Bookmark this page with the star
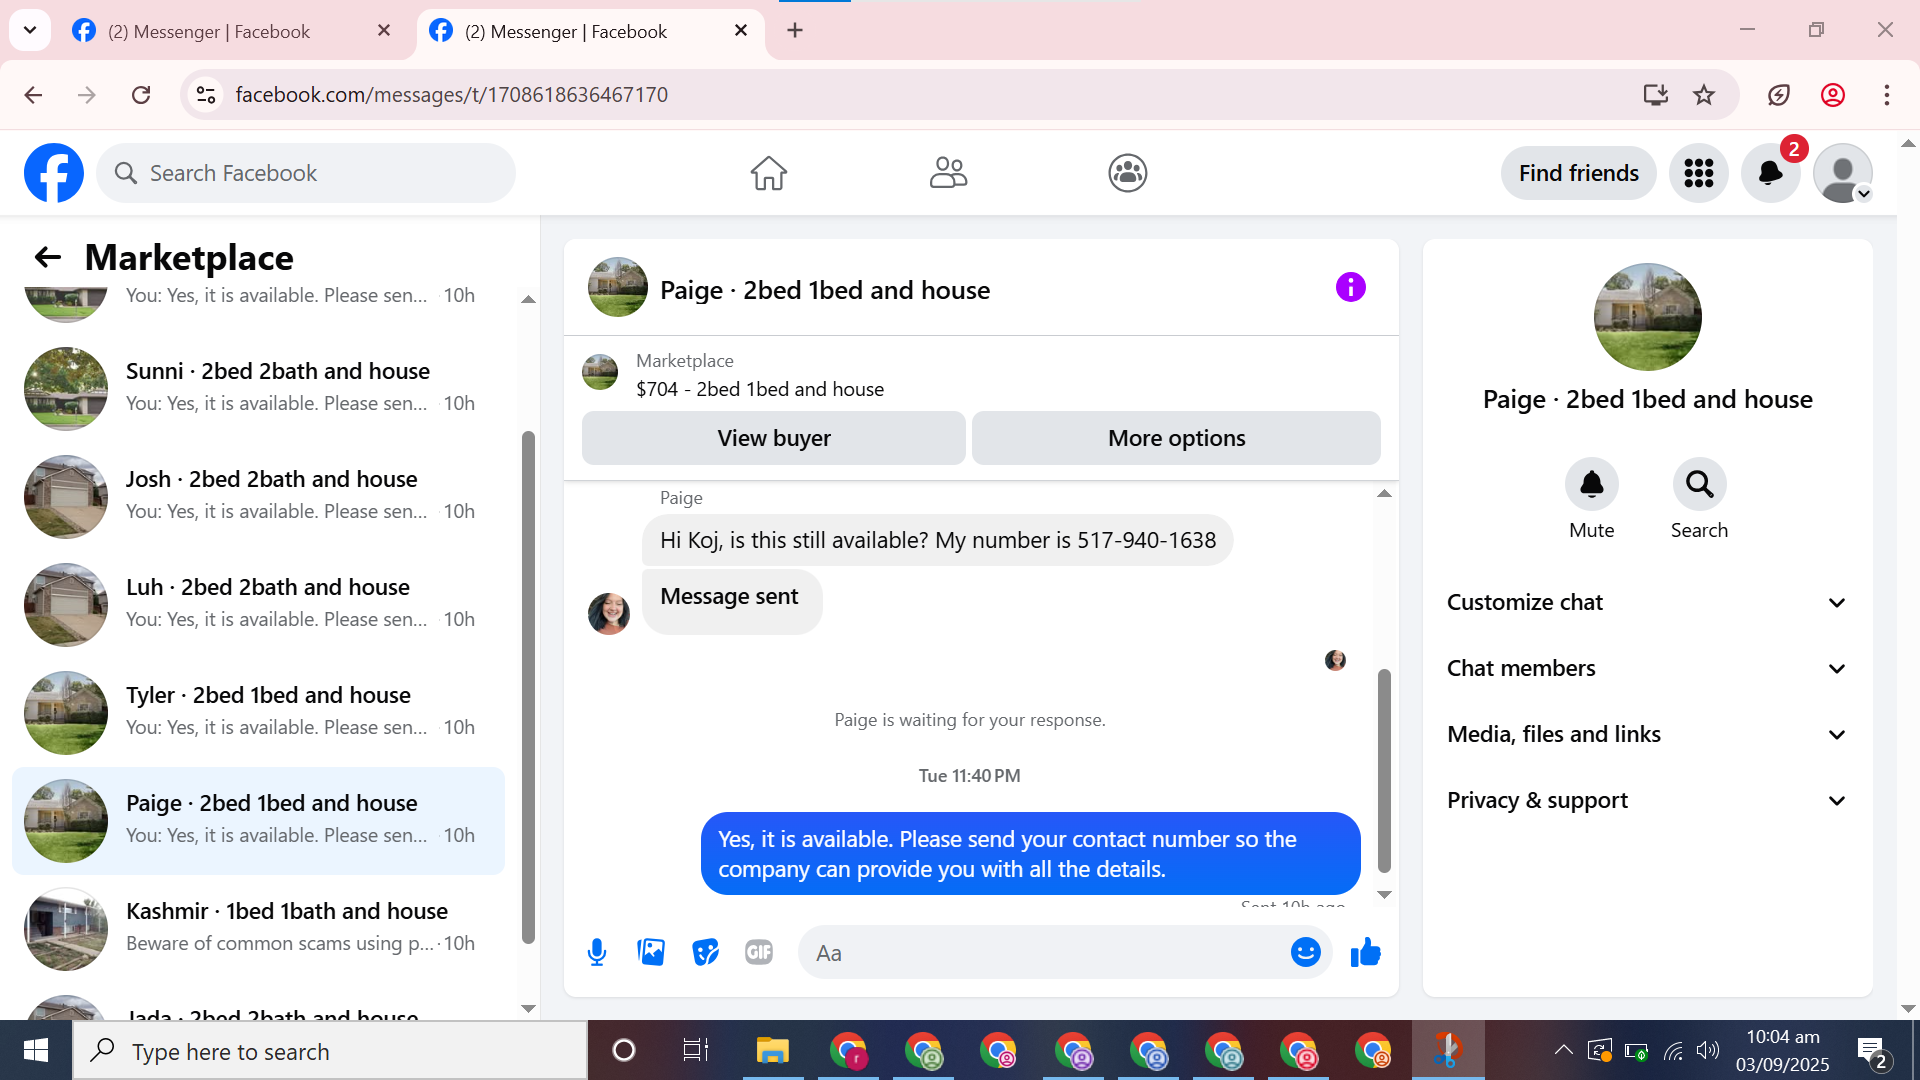Image resolution: width=1920 pixels, height=1080 pixels. click(1704, 95)
